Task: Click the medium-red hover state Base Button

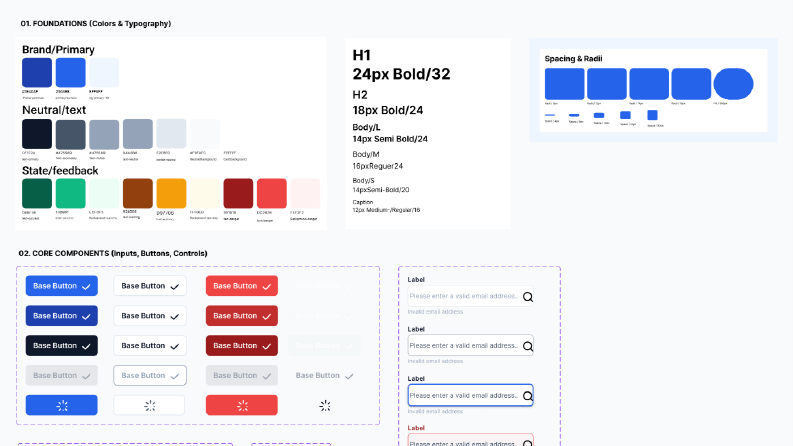Action: (242, 316)
